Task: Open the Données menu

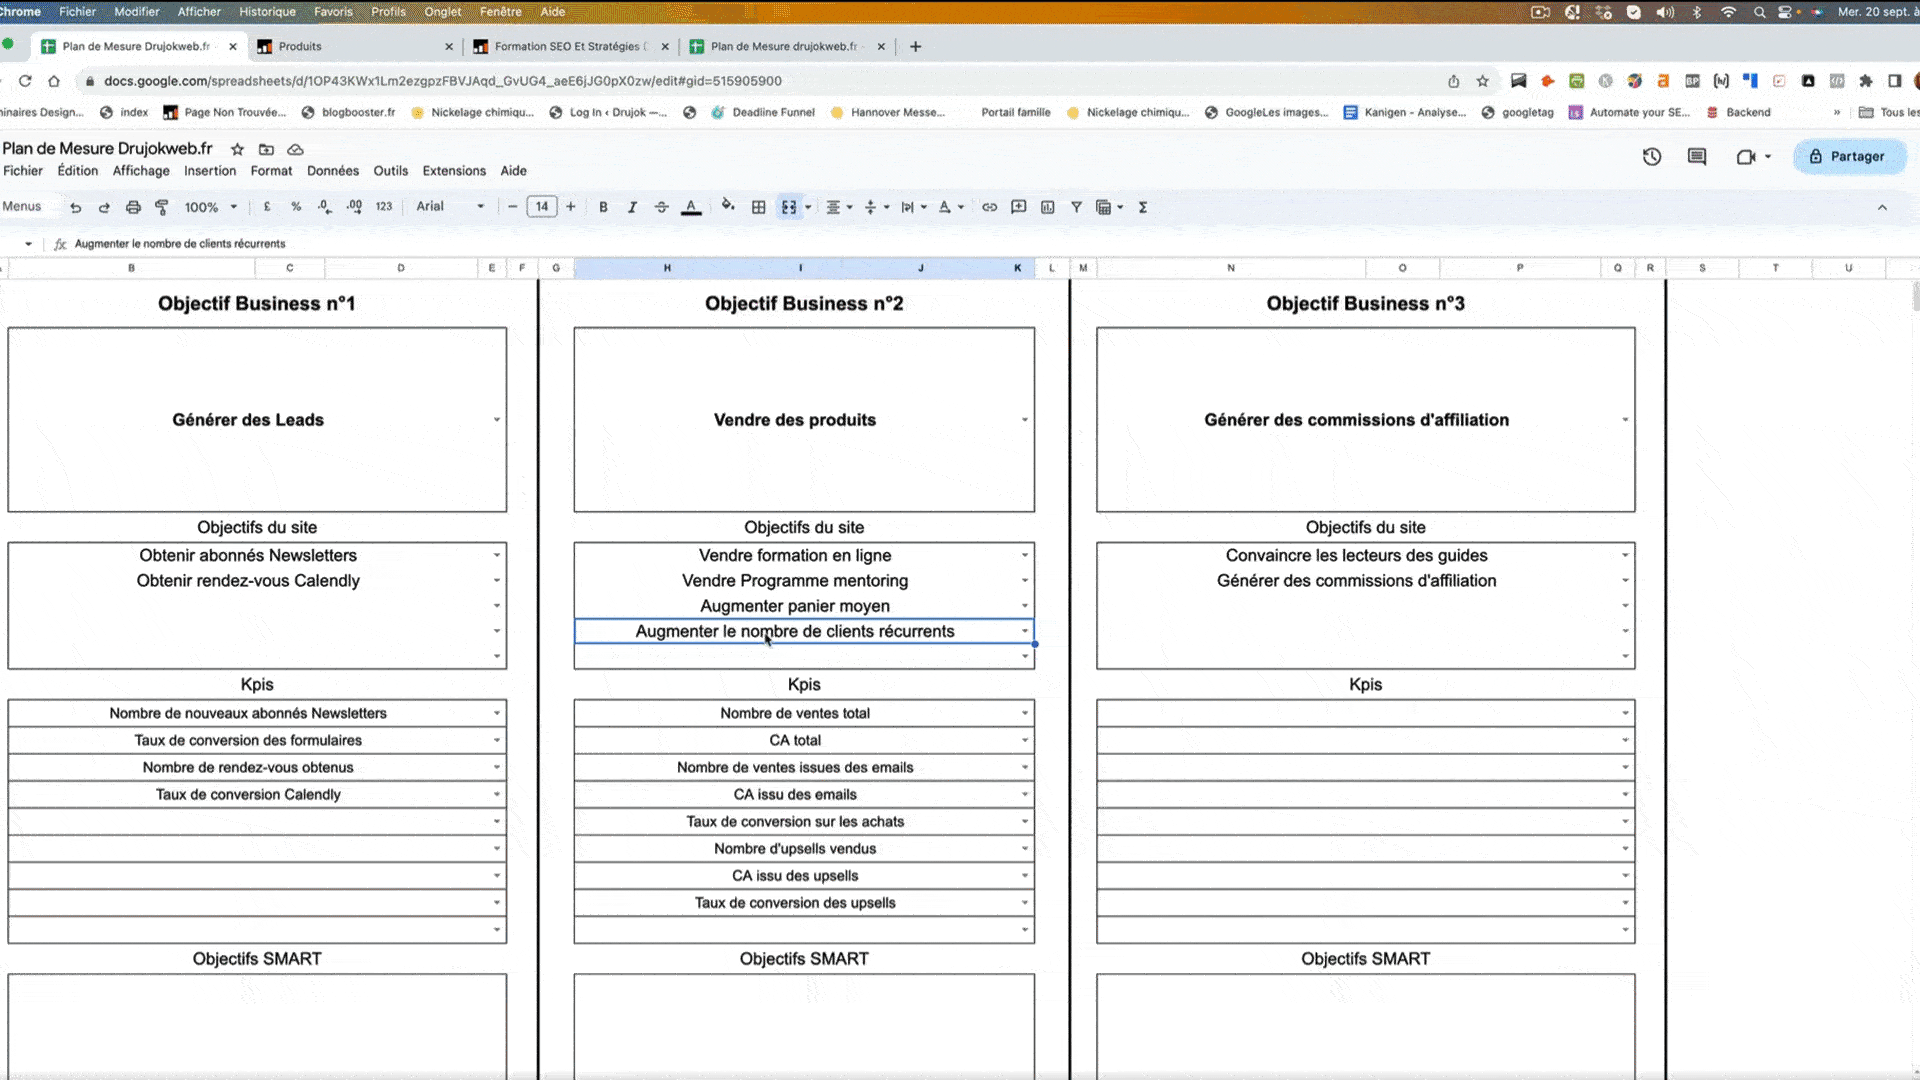Action: coord(333,171)
